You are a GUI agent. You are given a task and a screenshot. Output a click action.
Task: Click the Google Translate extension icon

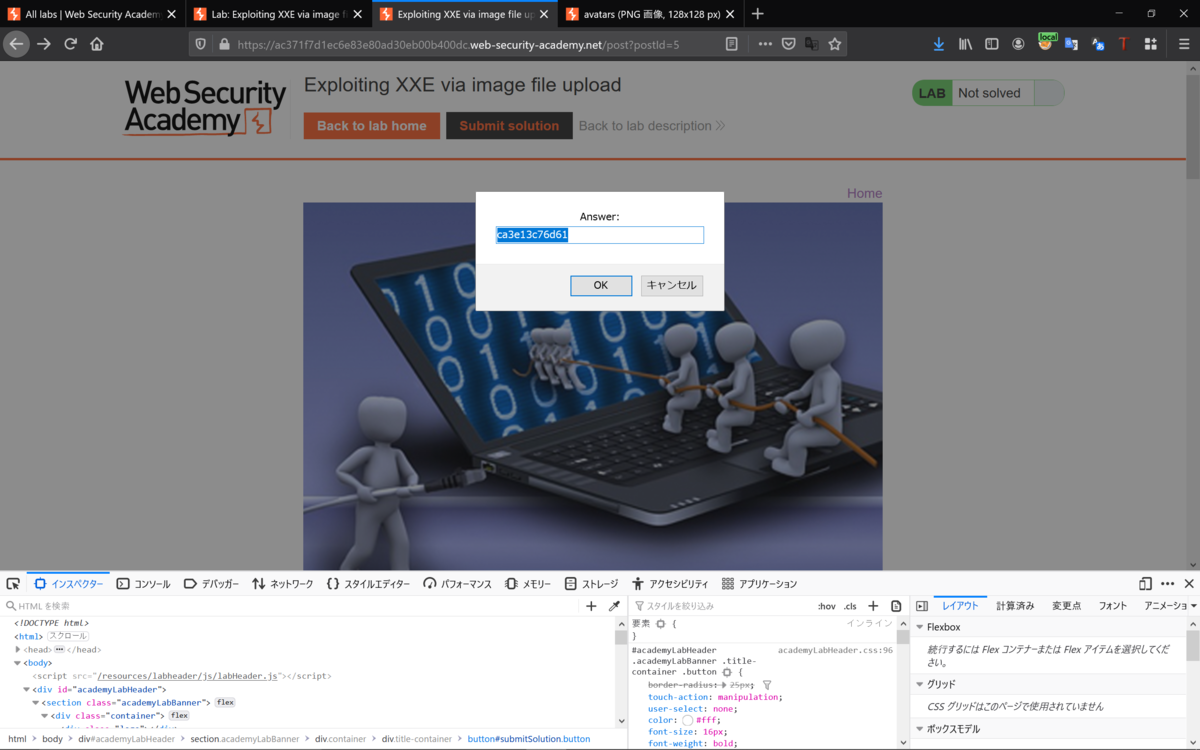pos(1071,44)
